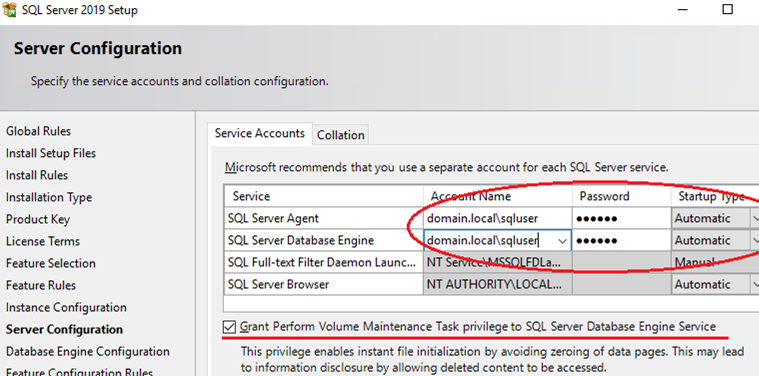The width and height of the screenshot is (759, 376).
Task: Open startup type dropdown for SQL Server Database Engine
Action: tap(754, 241)
